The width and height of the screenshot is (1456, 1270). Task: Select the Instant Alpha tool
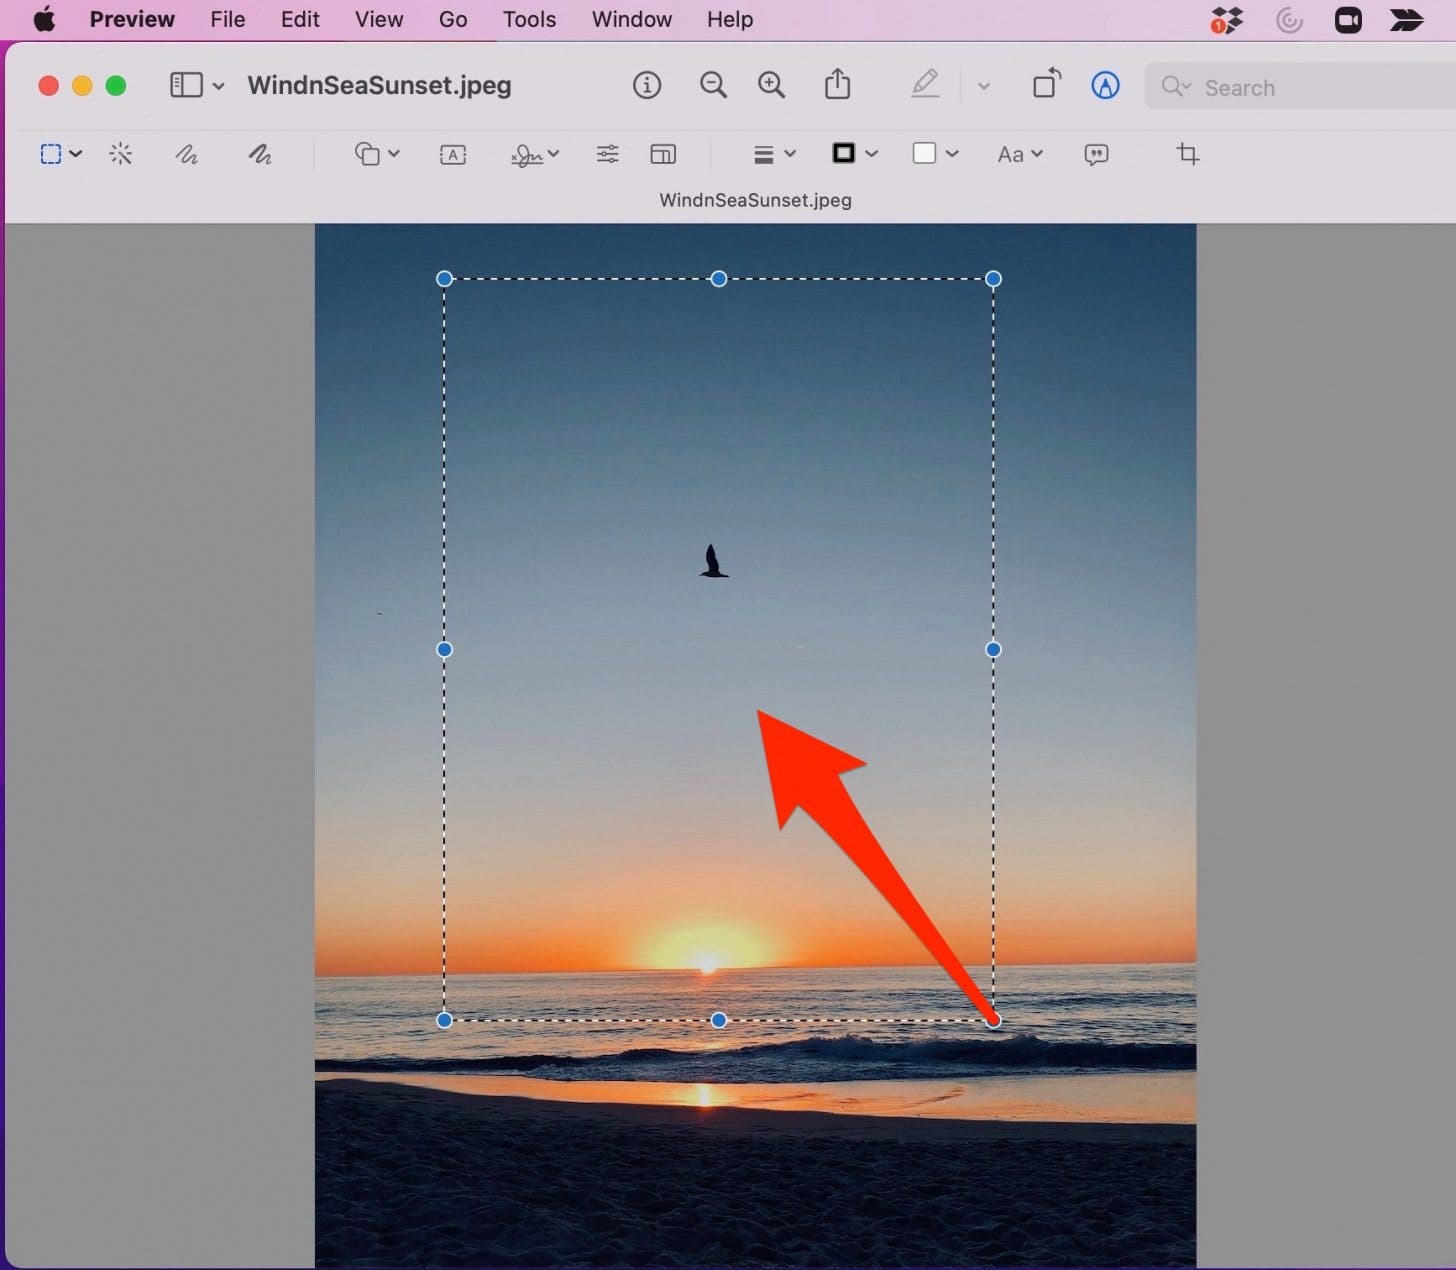tap(121, 154)
